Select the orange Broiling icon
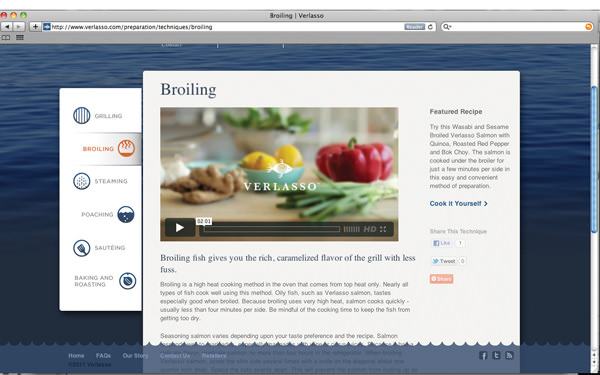 [x=126, y=148]
